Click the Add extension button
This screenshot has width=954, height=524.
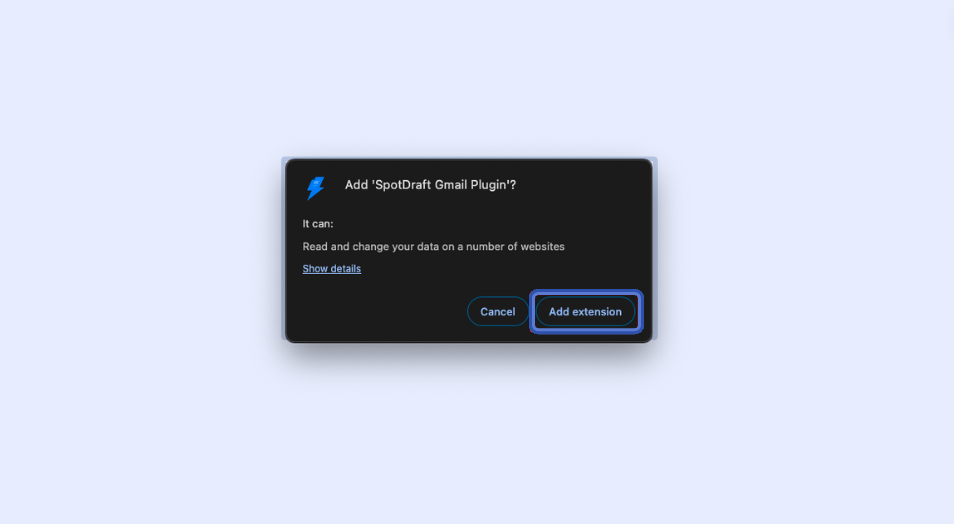point(585,312)
